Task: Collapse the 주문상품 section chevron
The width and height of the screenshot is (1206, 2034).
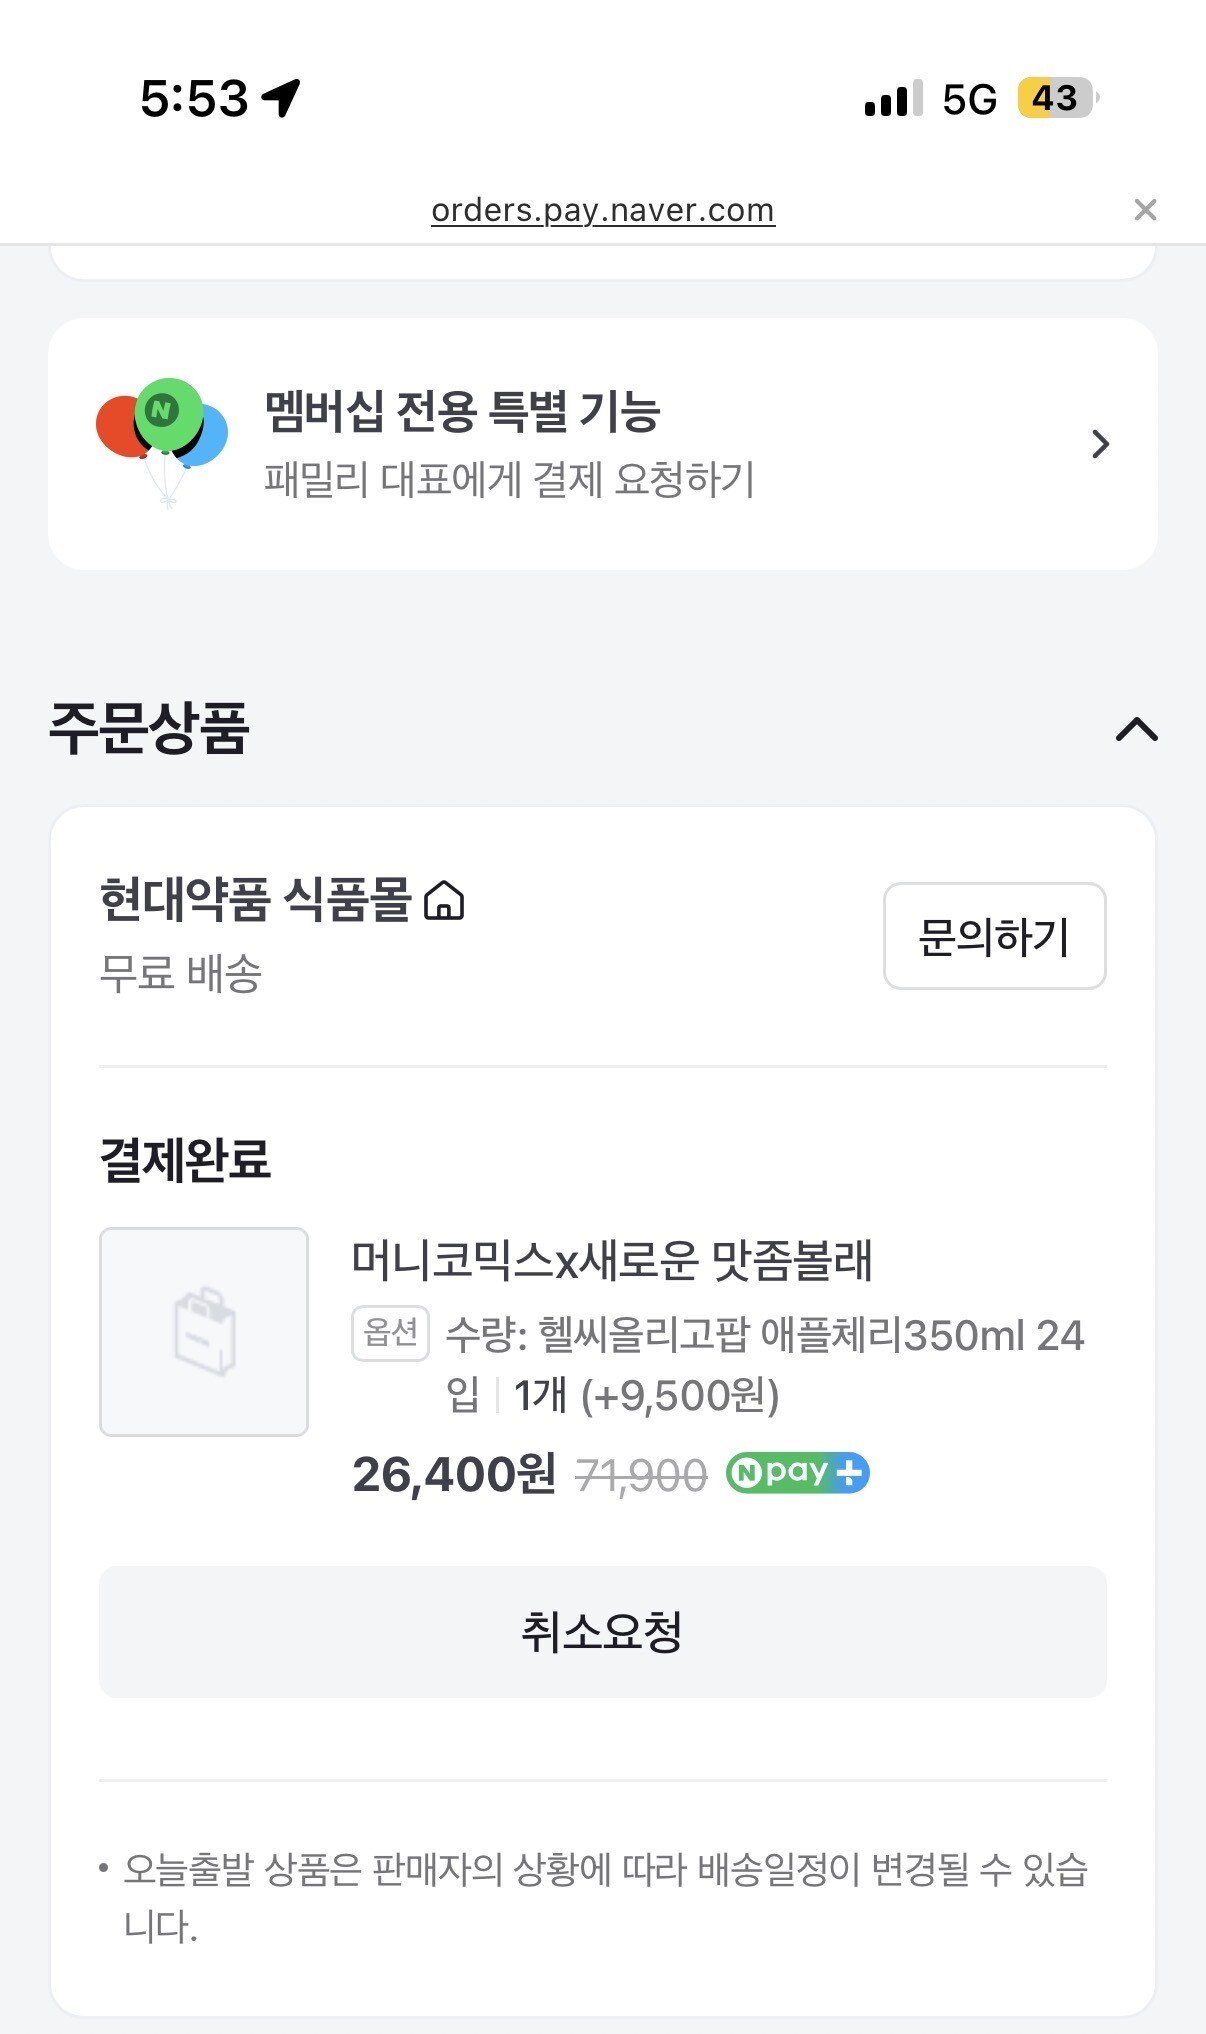Action: tap(1136, 730)
